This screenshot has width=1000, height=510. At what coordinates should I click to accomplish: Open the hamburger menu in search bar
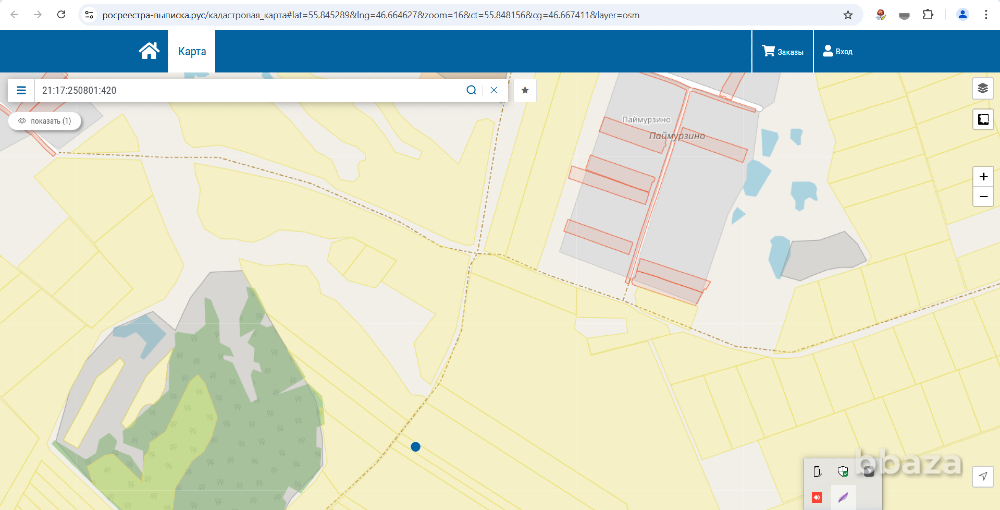(x=21, y=90)
